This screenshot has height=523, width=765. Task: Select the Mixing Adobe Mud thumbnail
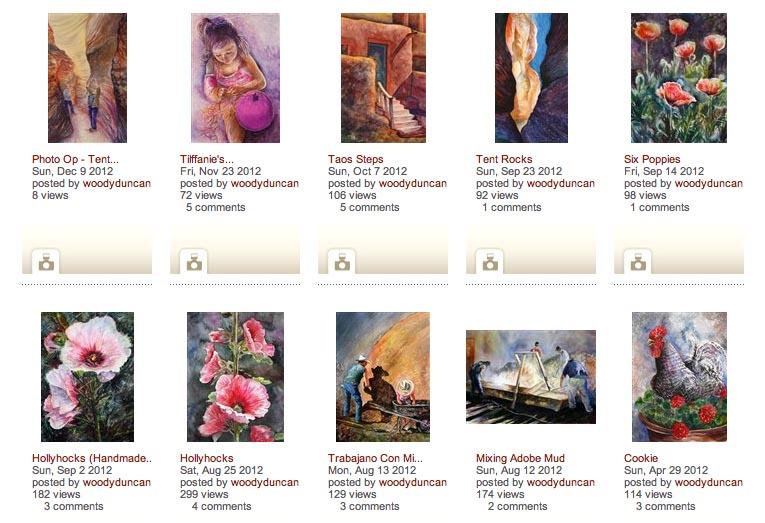[x=531, y=377]
